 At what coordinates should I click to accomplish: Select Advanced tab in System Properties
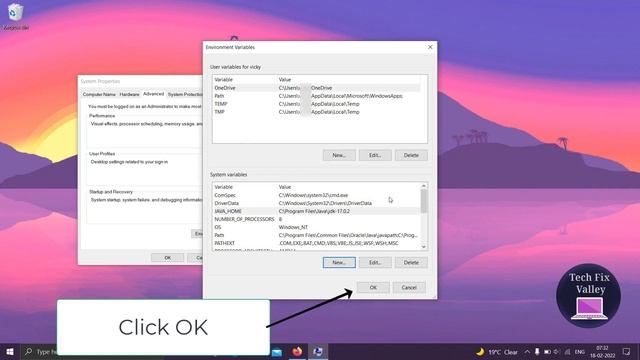pyautogui.click(x=153, y=94)
